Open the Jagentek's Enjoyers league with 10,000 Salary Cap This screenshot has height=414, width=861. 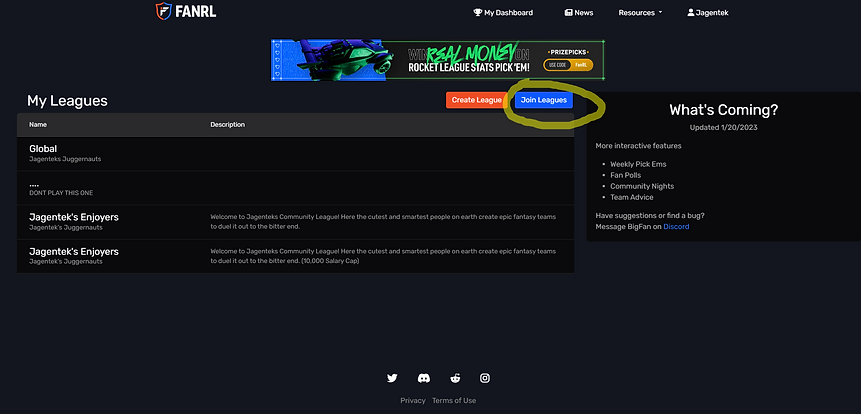(295, 256)
